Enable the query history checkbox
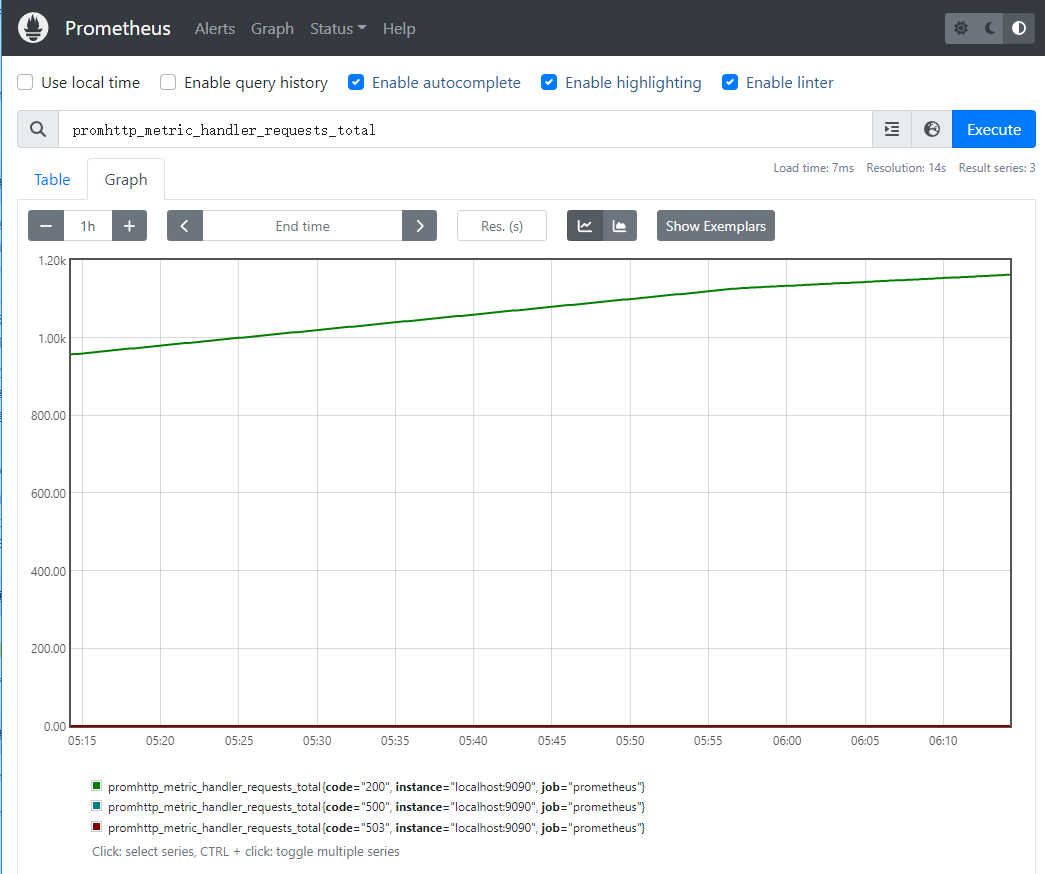The height and width of the screenshot is (874, 1045). click(168, 83)
